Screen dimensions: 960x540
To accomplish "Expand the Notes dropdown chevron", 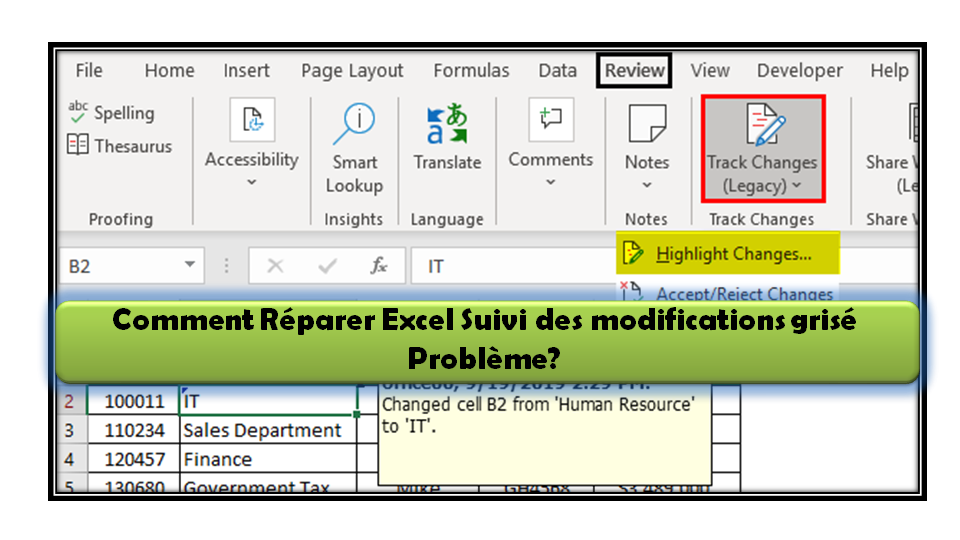I will [x=646, y=185].
